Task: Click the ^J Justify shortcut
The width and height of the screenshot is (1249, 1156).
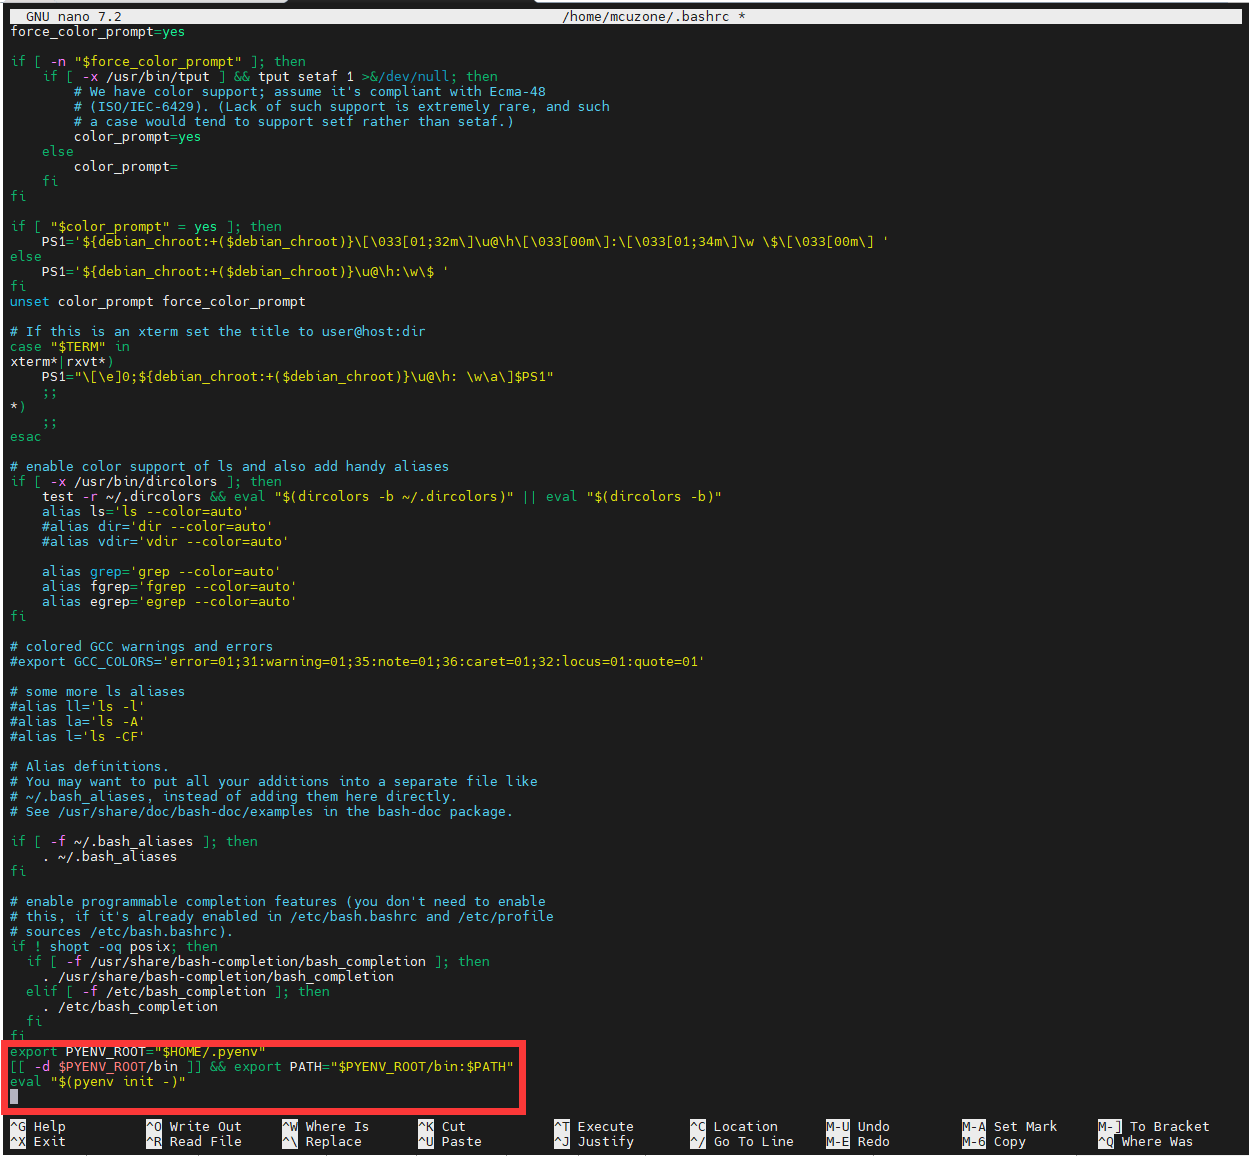Action: pyautogui.click(x=594, y=1141)
